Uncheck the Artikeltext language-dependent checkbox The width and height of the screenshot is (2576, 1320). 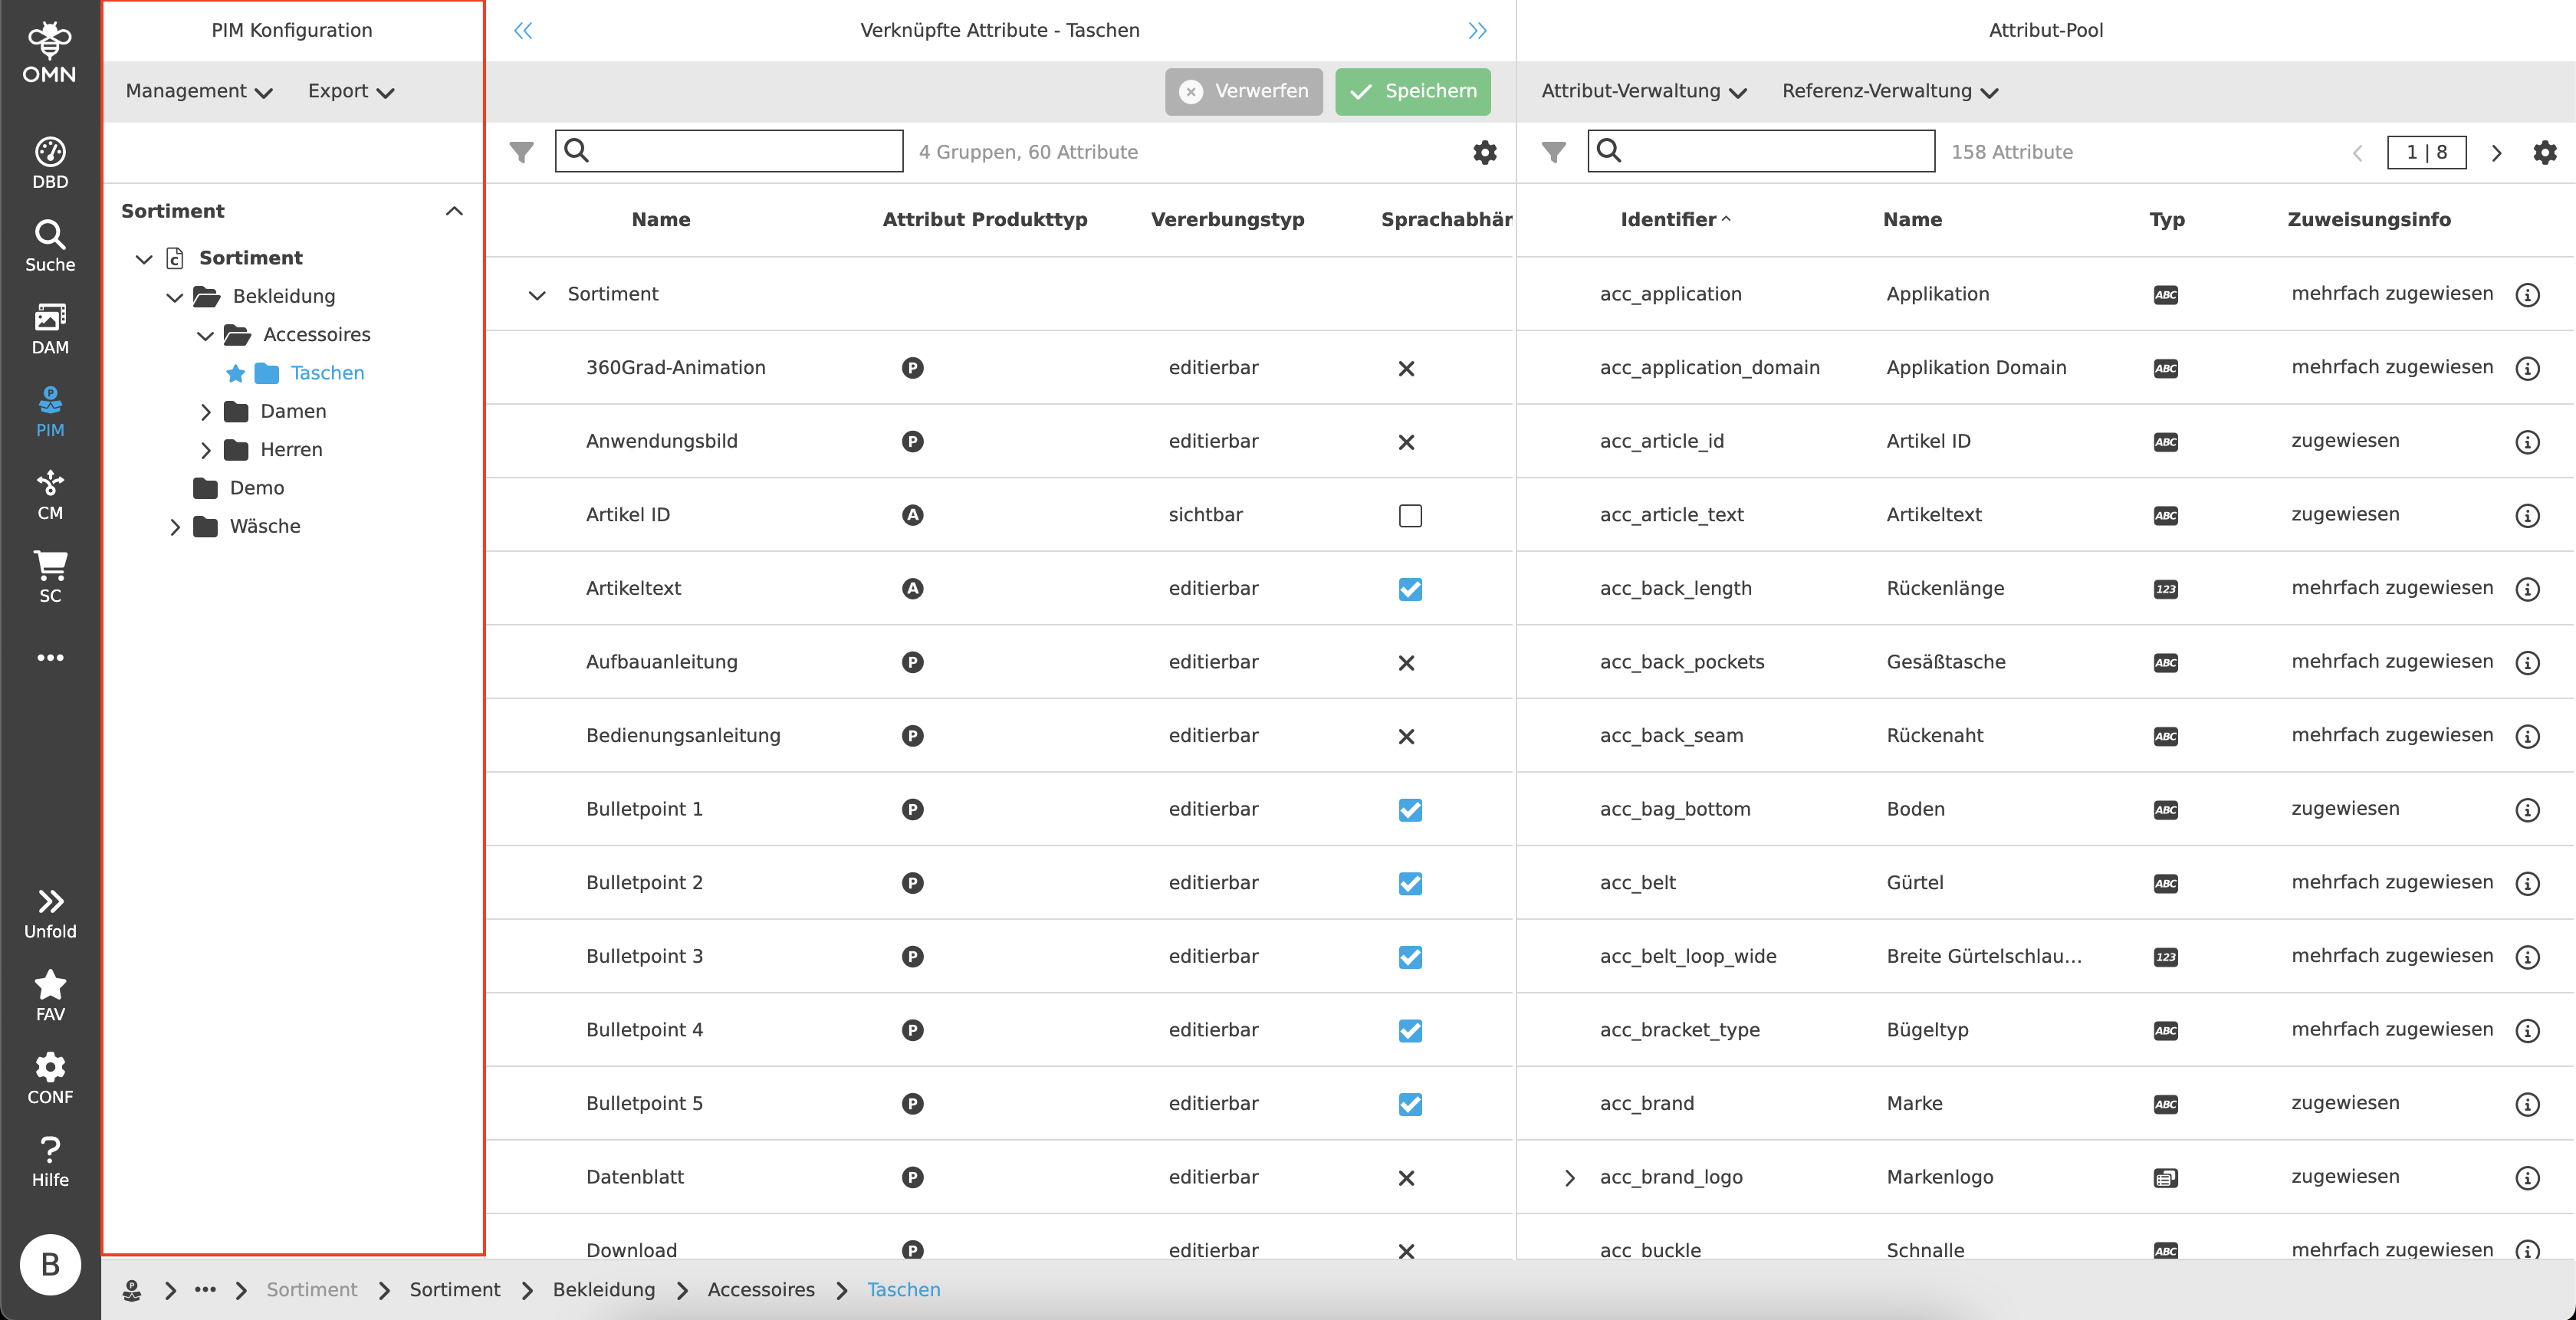point(1410,589)
